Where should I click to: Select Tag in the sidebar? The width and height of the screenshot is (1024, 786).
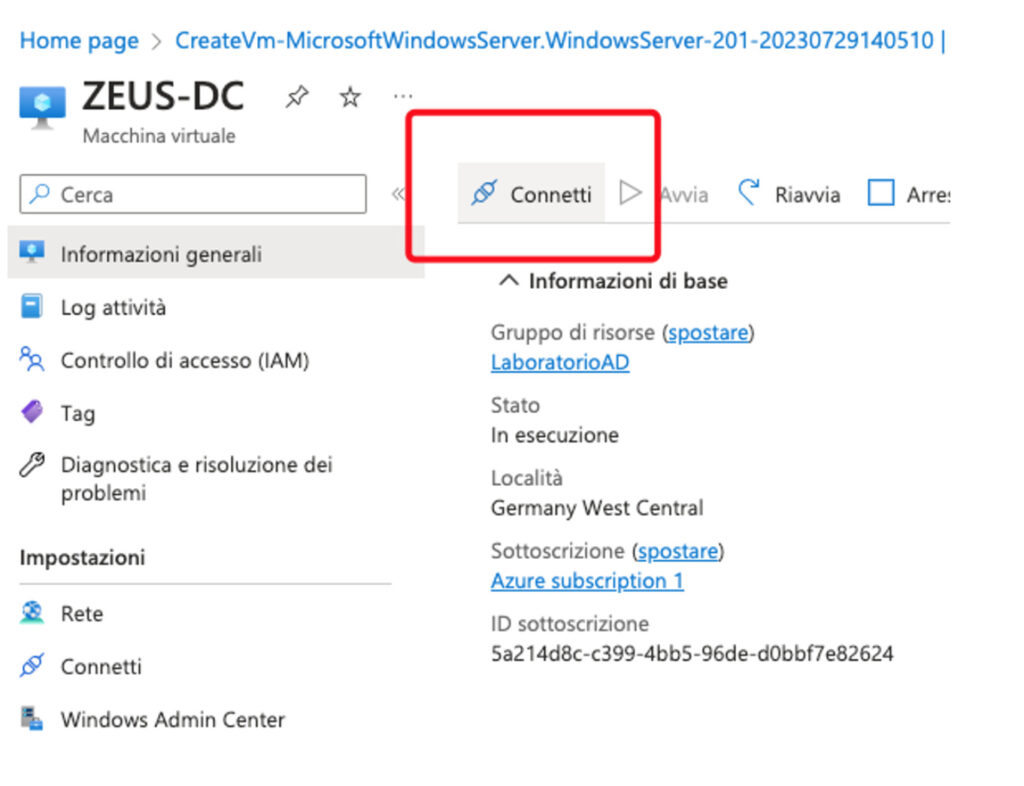[x=77, y=413]
